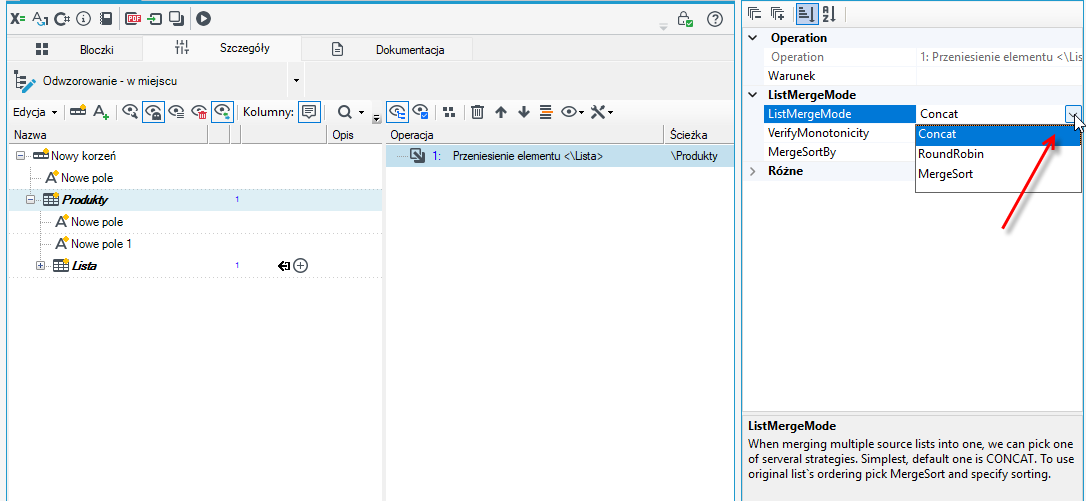Screen dimensions: 1086x501
Task: Toggle the eye with red trash icon
Action: [199, 112]
